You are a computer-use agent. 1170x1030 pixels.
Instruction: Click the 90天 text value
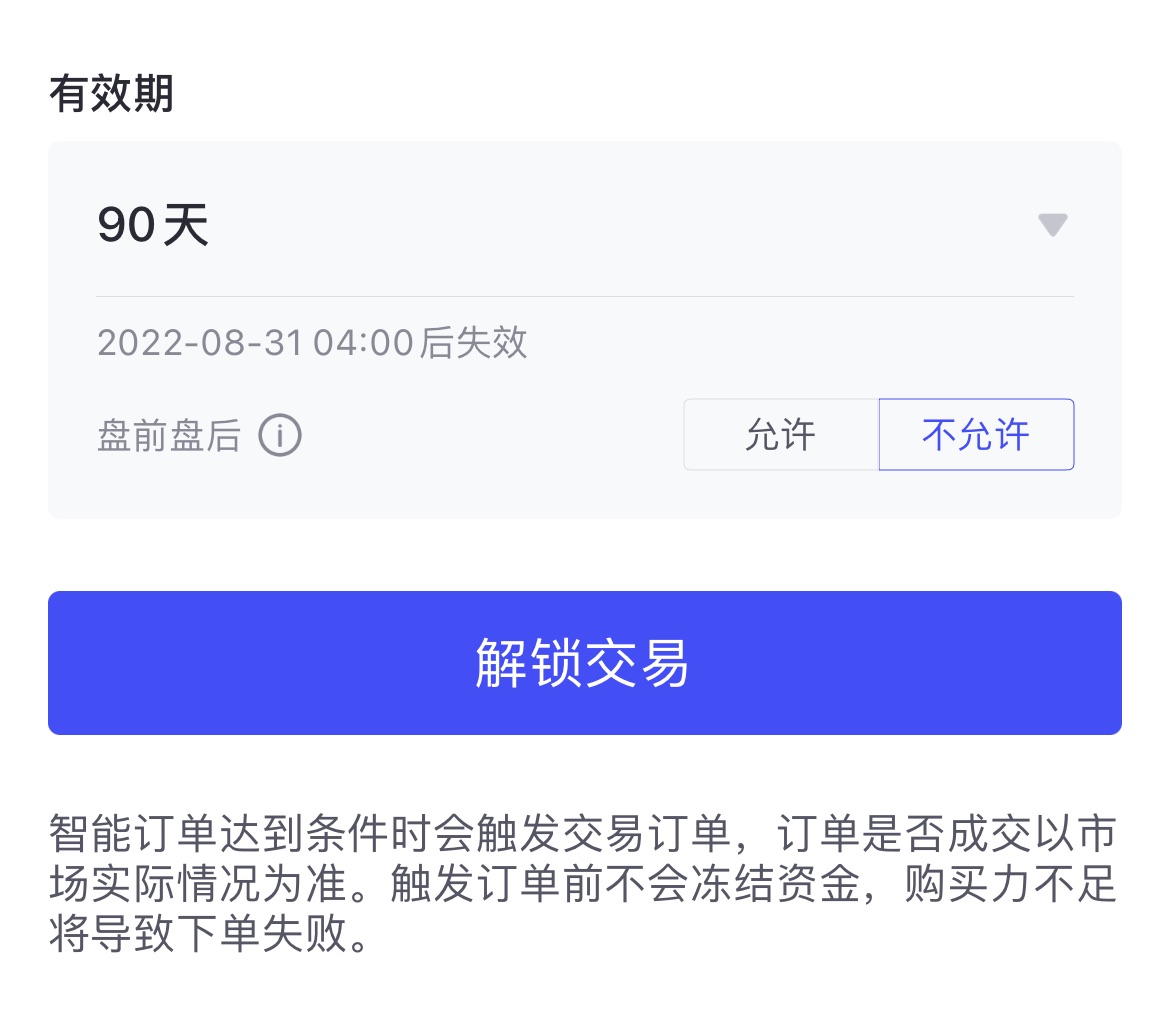(x=153, y=225)
